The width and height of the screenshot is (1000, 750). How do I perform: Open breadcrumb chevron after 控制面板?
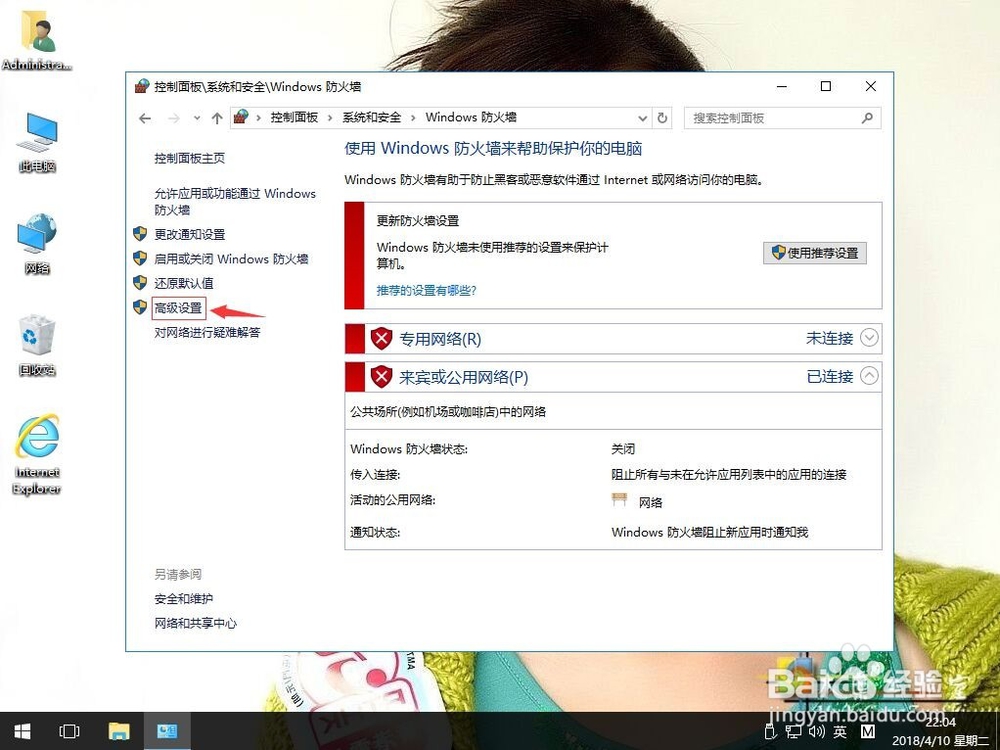click(x=330, y=118)
